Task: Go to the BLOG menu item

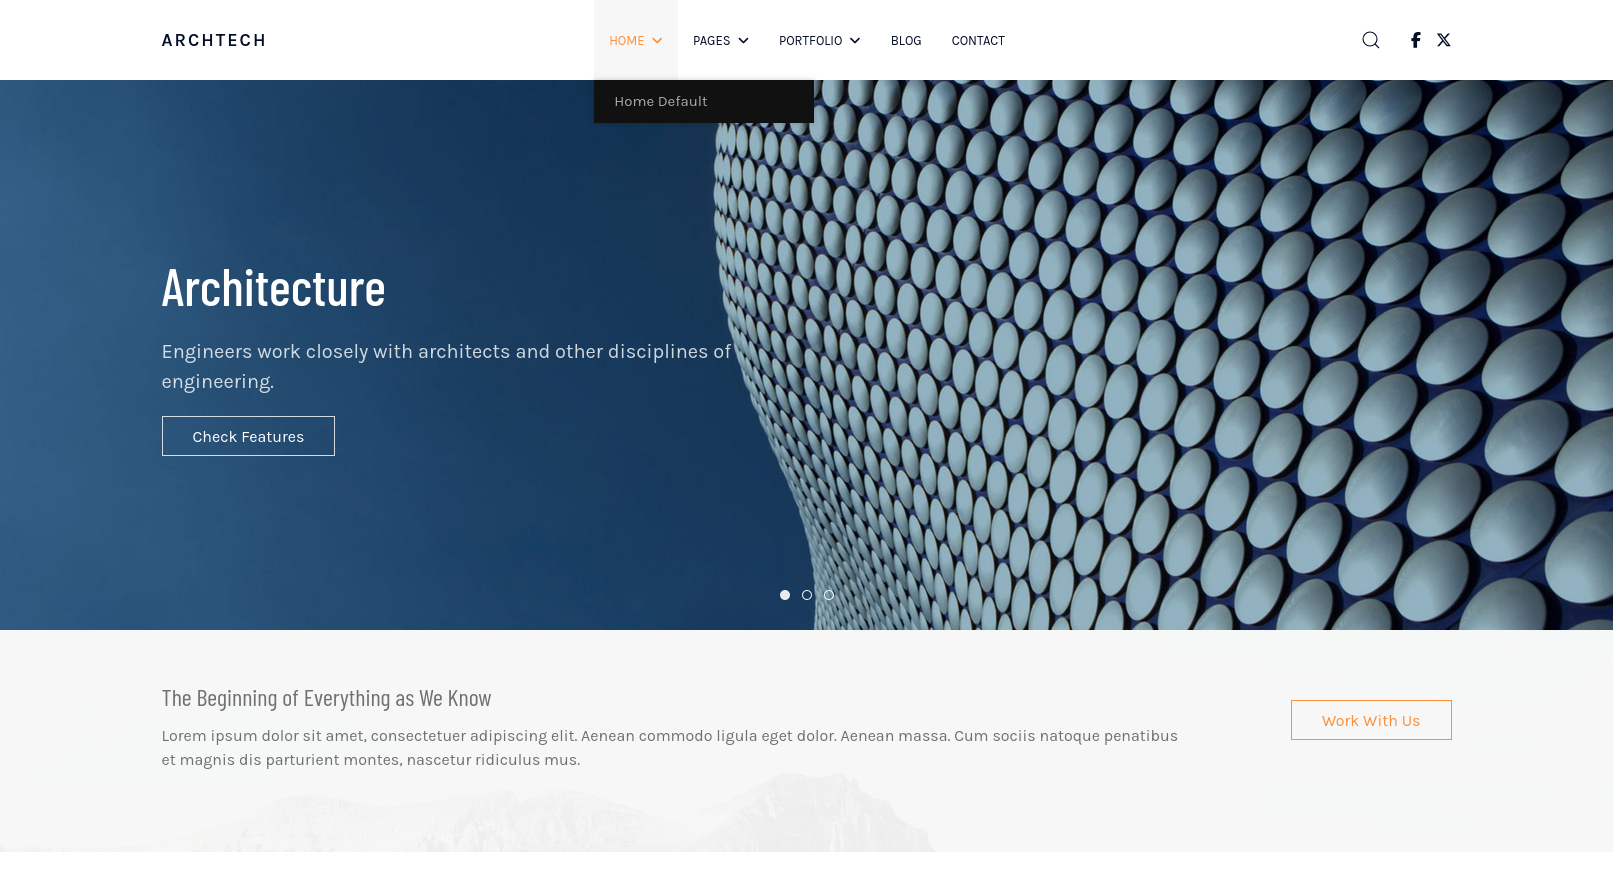Action: tap(906, 41)
